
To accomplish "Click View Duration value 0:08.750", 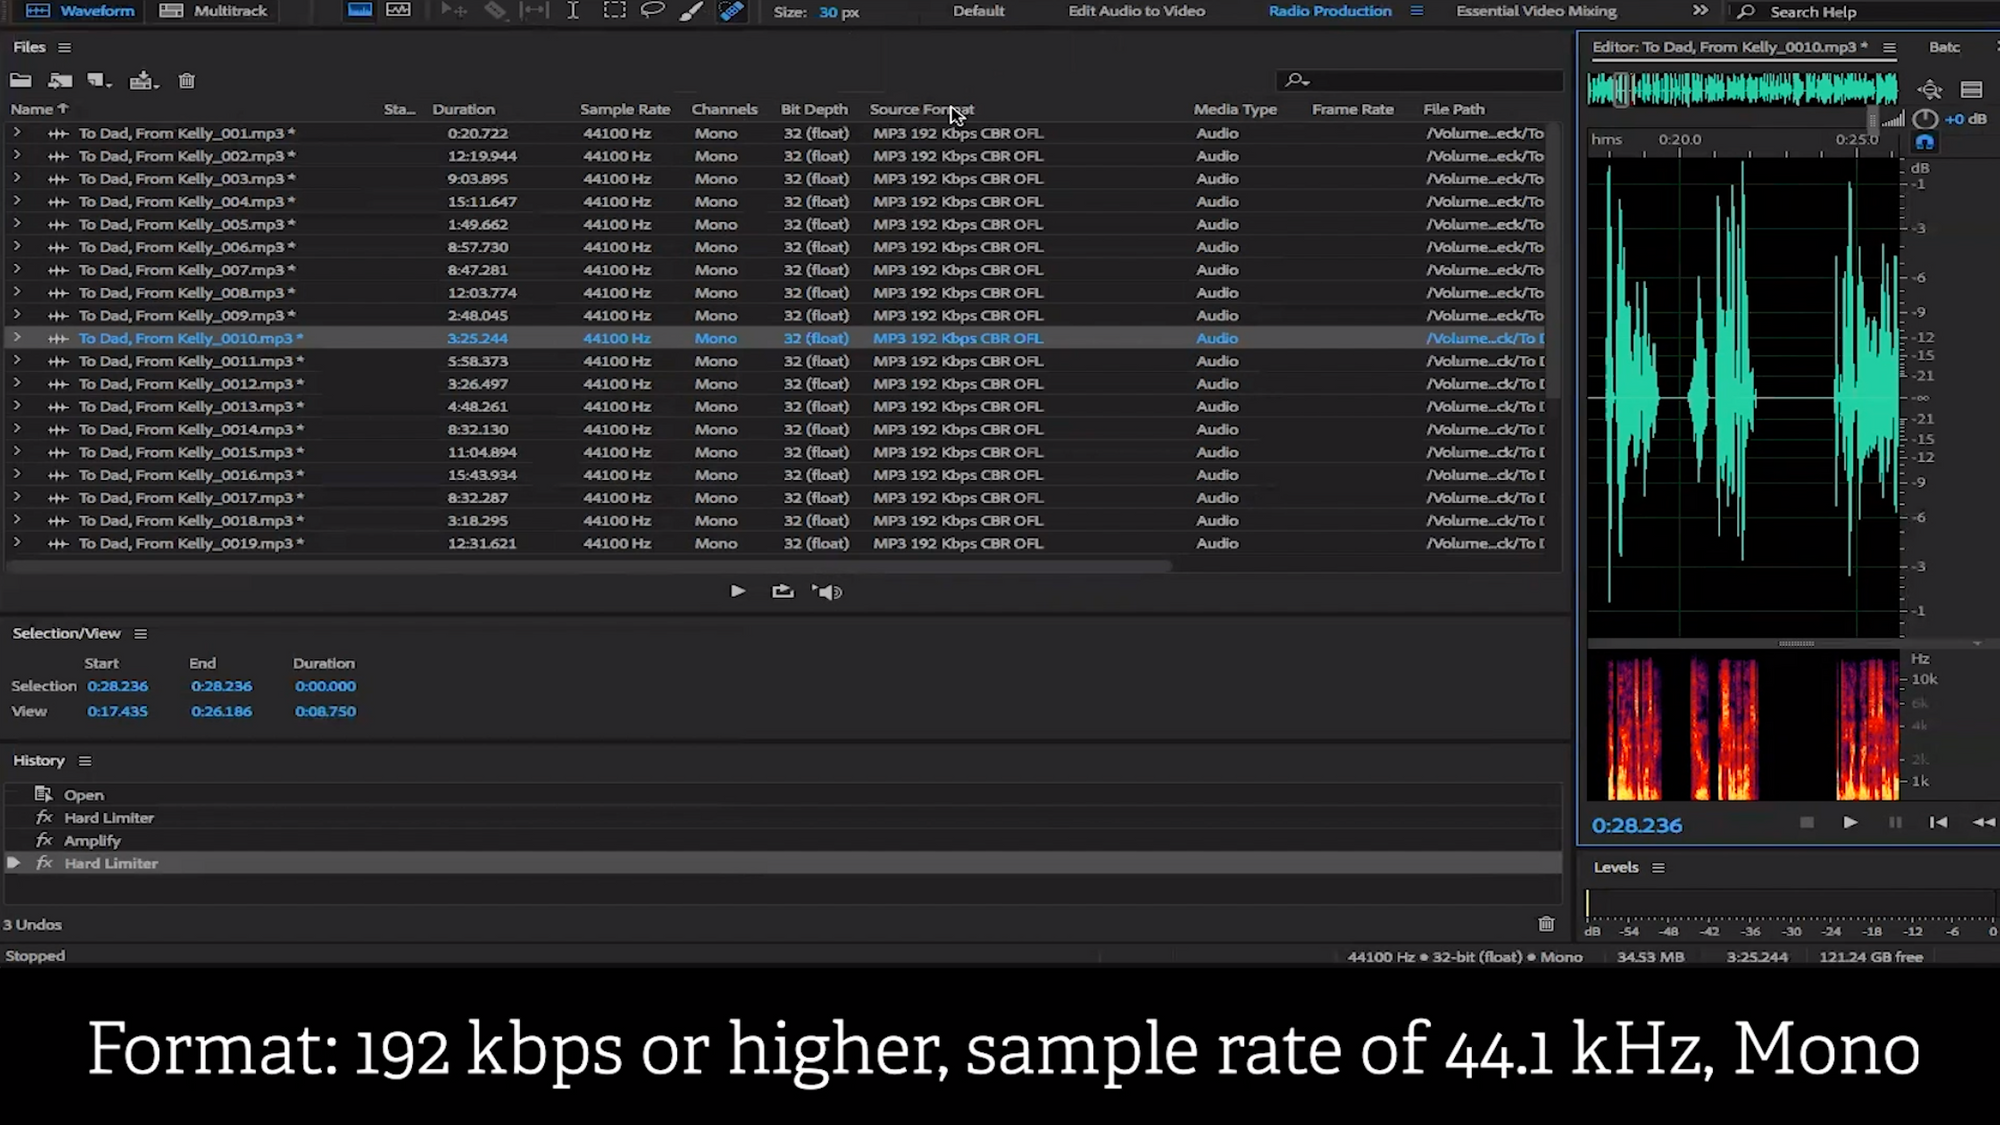I will (x=325, y=711).
